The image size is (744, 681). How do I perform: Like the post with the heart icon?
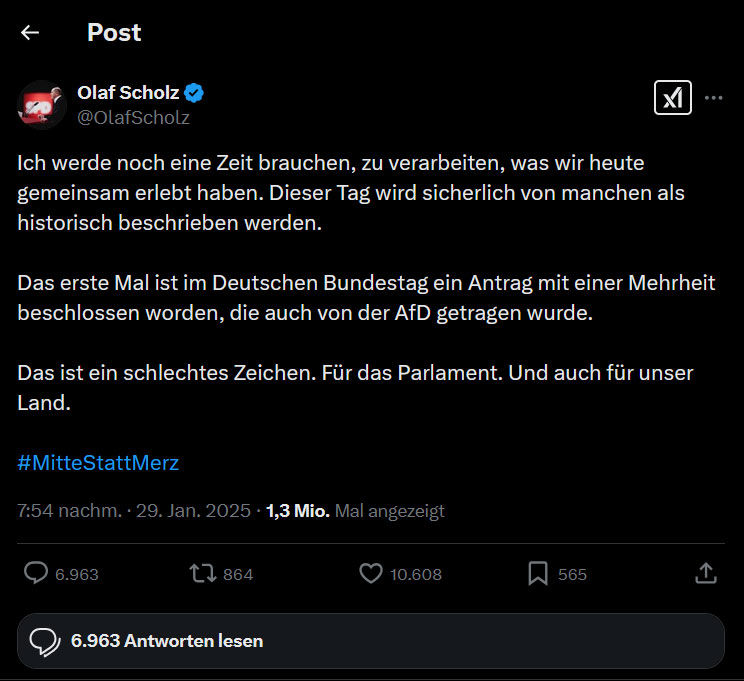tap(371, 573)
